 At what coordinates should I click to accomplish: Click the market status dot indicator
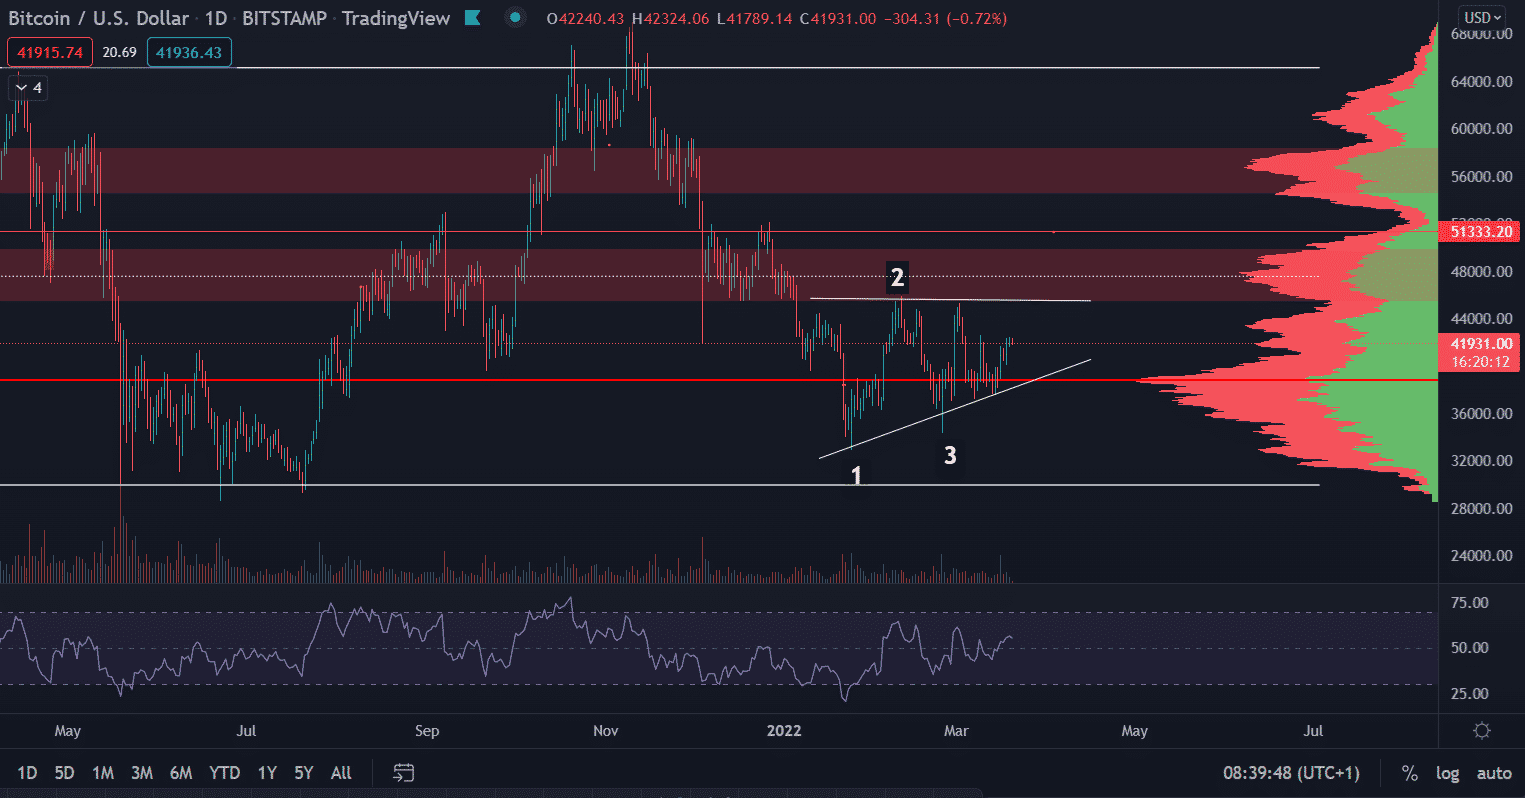(514, 18)
